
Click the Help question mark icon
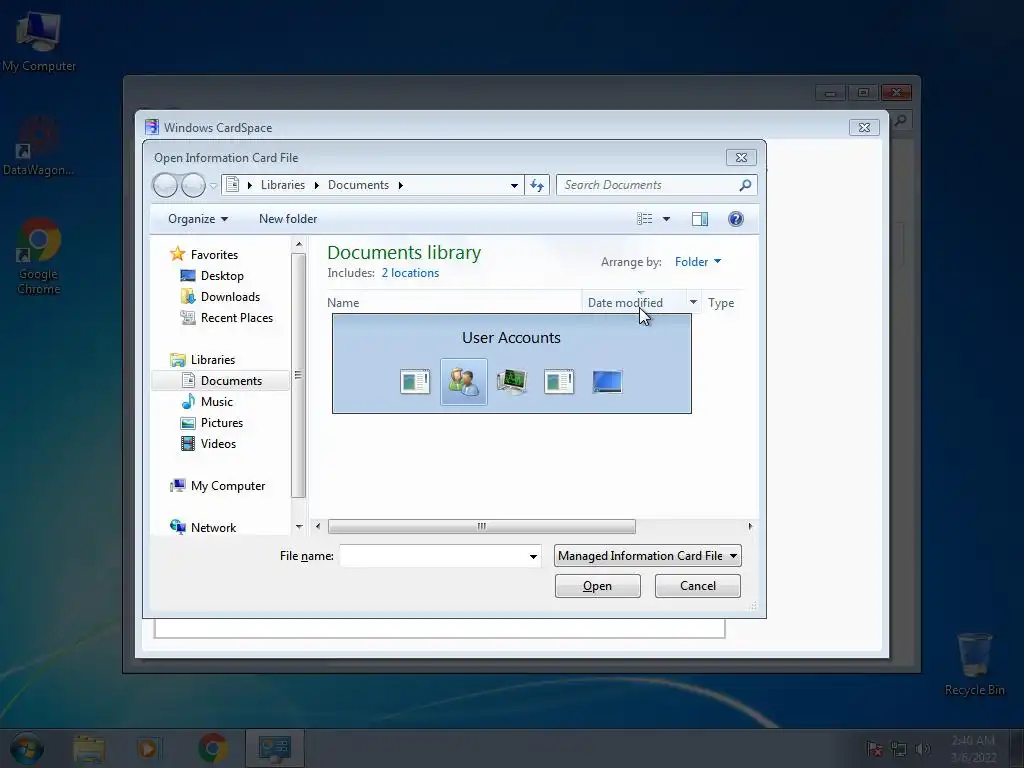(735, 219)
